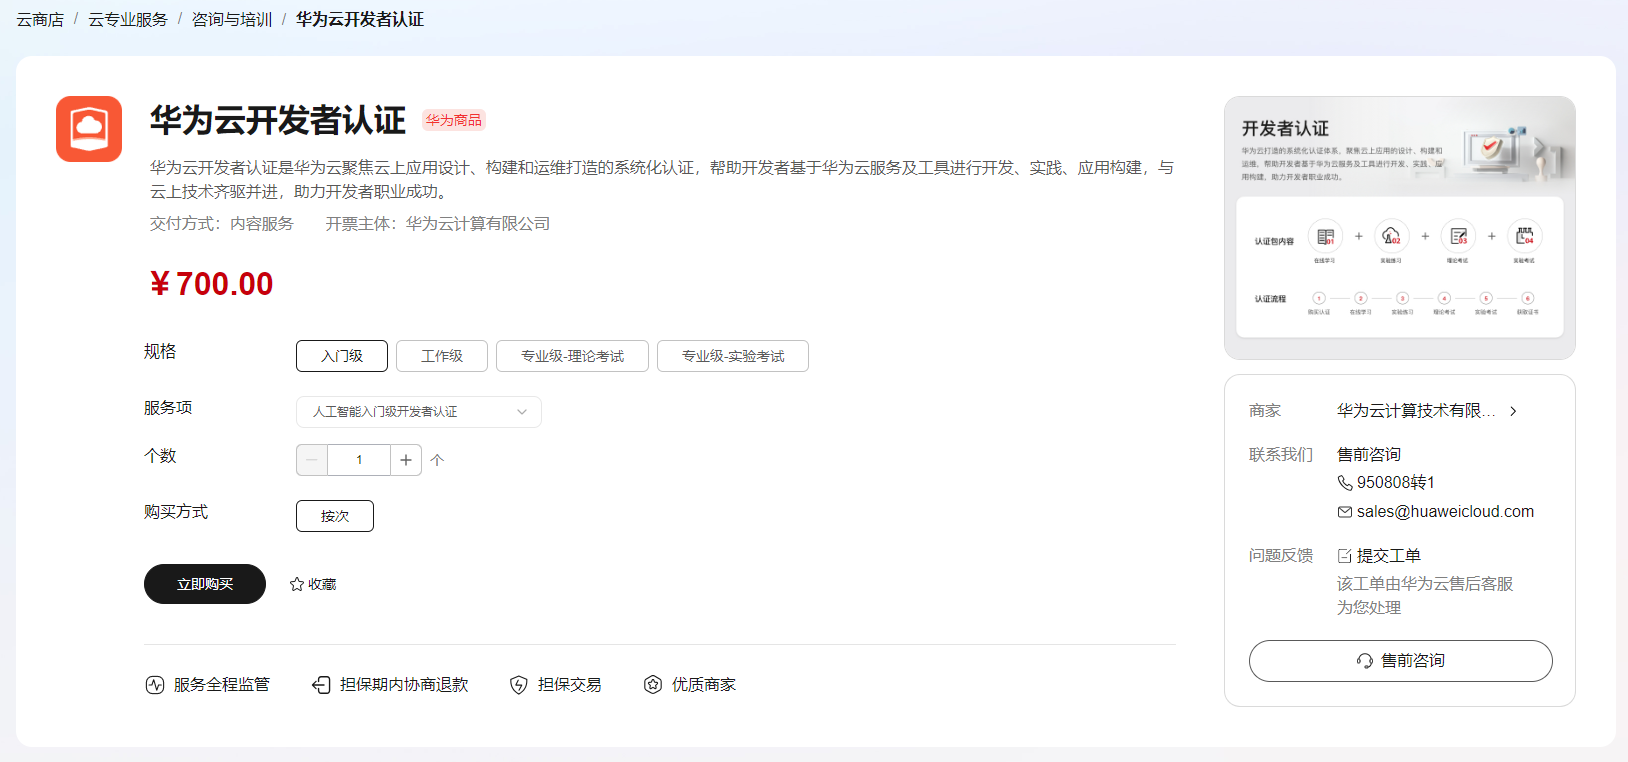This screenshot has height=762, width=1628.
Task: Expand the merchant details arrow beside 华为云计算技术有限…
Action: tap(1514, 411)
